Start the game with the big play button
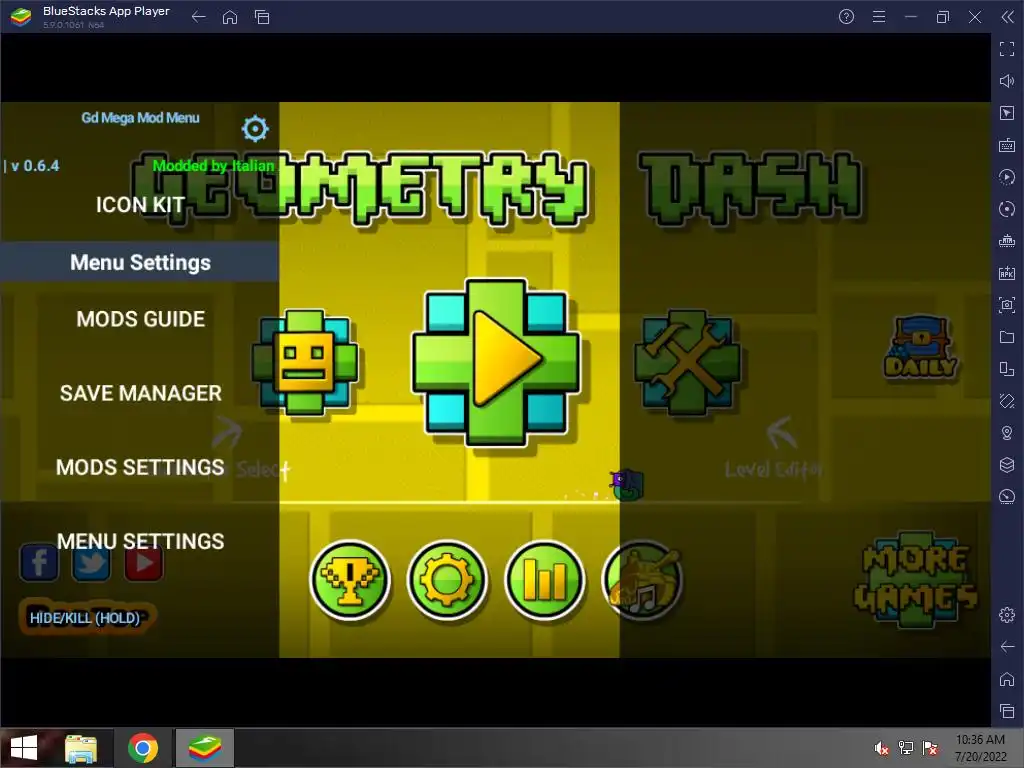This screenshot has height=768, width=1024. 496,362
